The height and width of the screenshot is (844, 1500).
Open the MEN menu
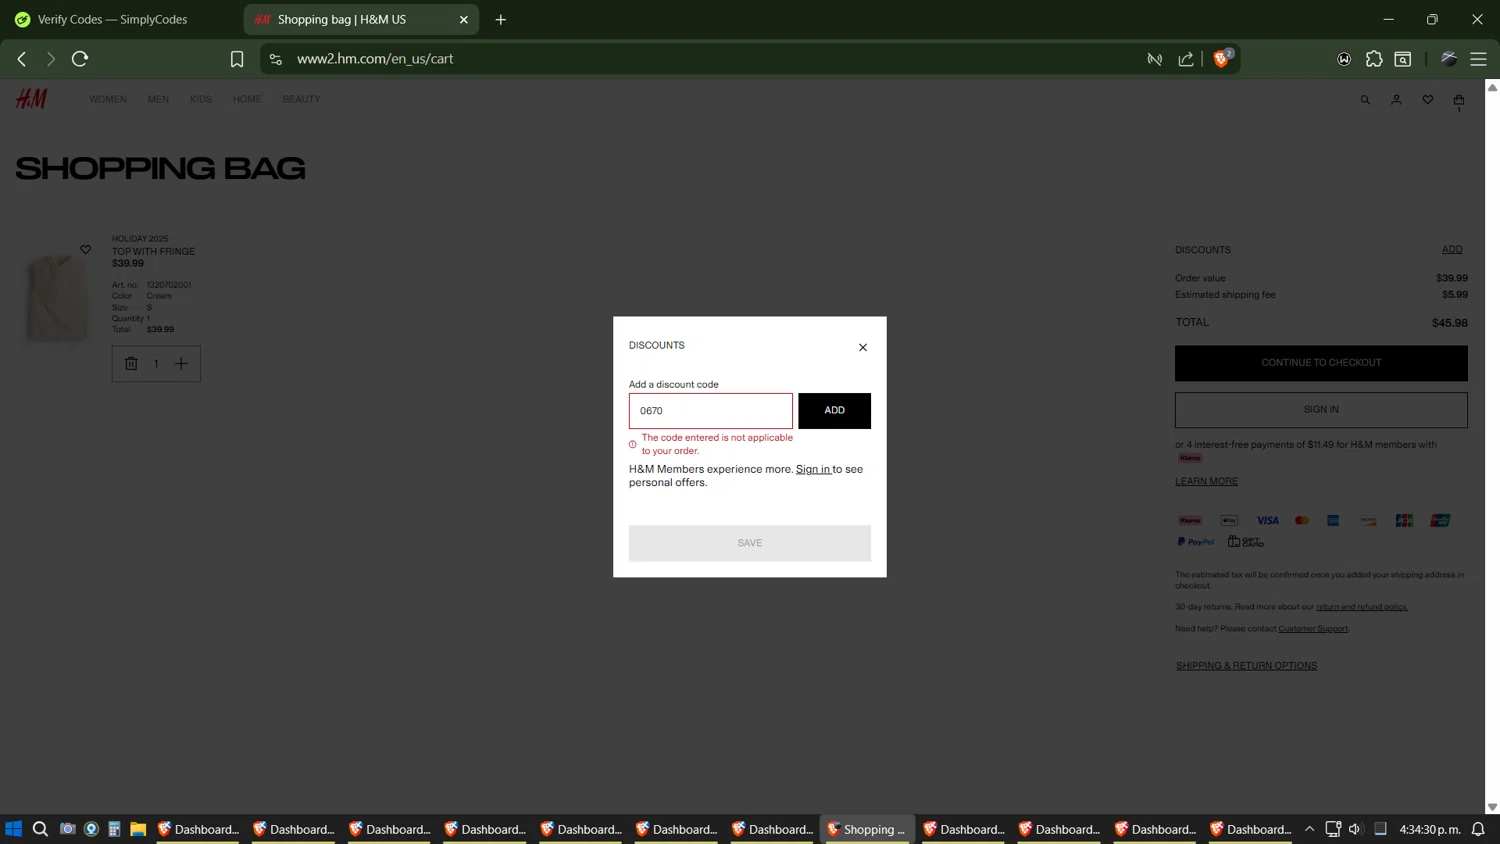(x=158, y=99)
